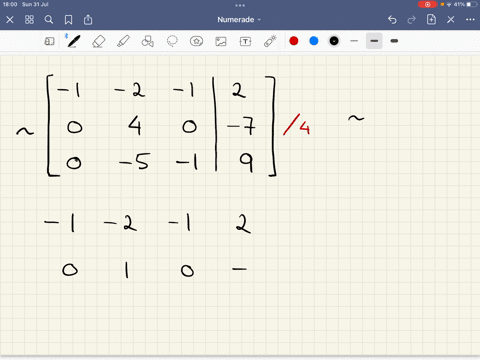Viewport: 480px width, 360px height.
Task: Choose the black pen color
Action: [334, 41]
